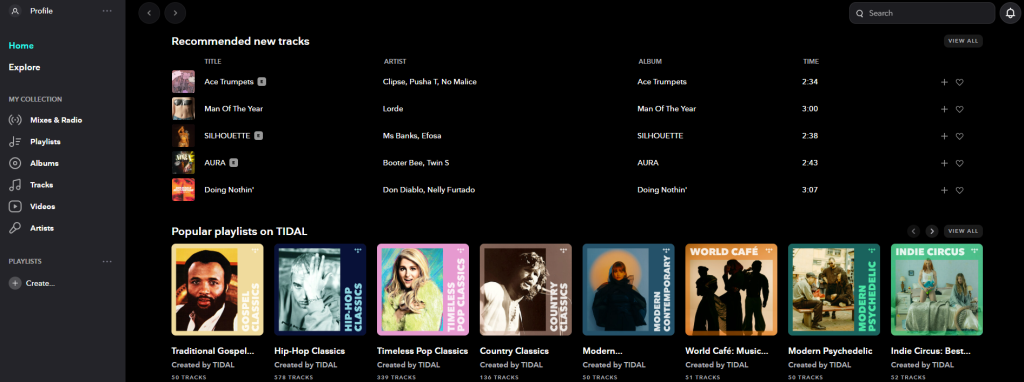
Task: Favorite the SILHOUETTE track with heart
Action: [x=959, y=136]
